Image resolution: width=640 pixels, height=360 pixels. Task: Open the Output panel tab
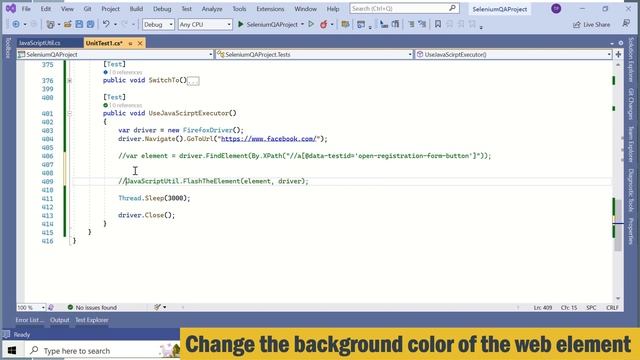coord(60,320)
